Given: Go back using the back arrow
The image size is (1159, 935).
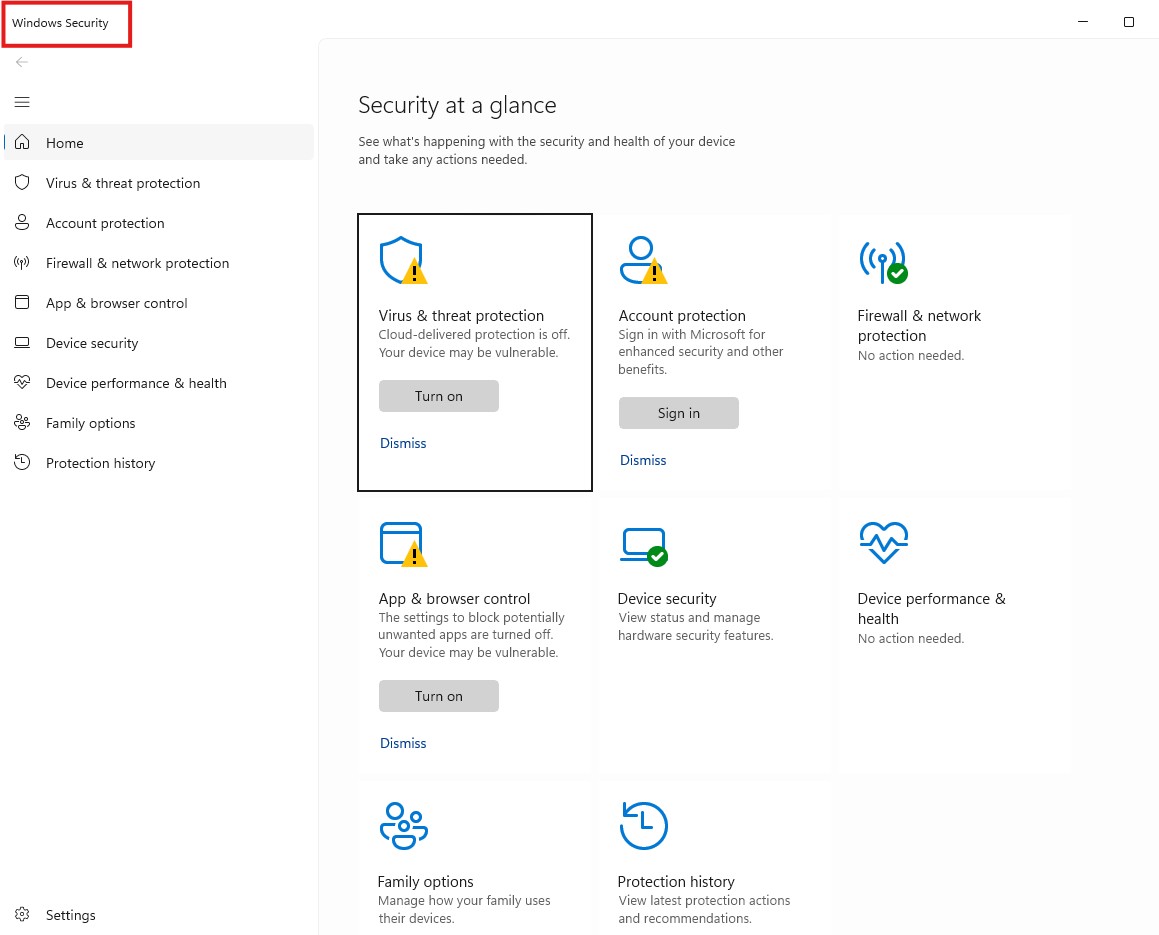Looking at the screenshot, I should click(22, 62).
